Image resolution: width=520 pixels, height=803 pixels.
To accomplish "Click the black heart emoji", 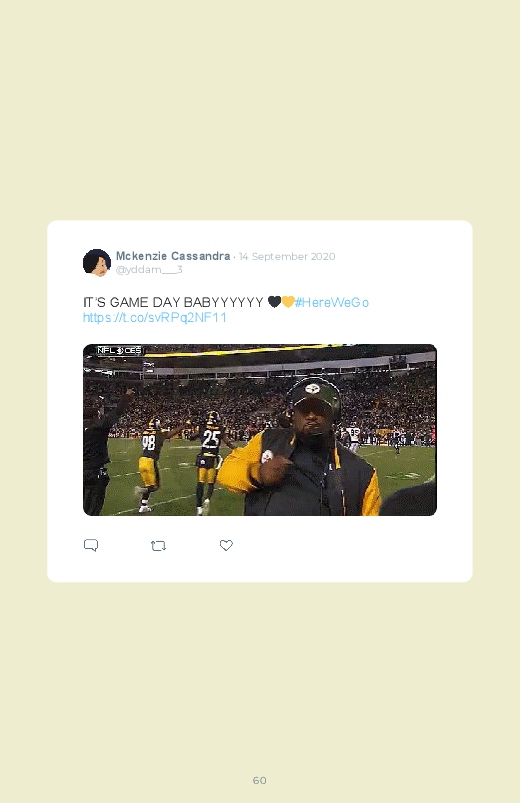I will pyautogui.click(x=274, y=302).
